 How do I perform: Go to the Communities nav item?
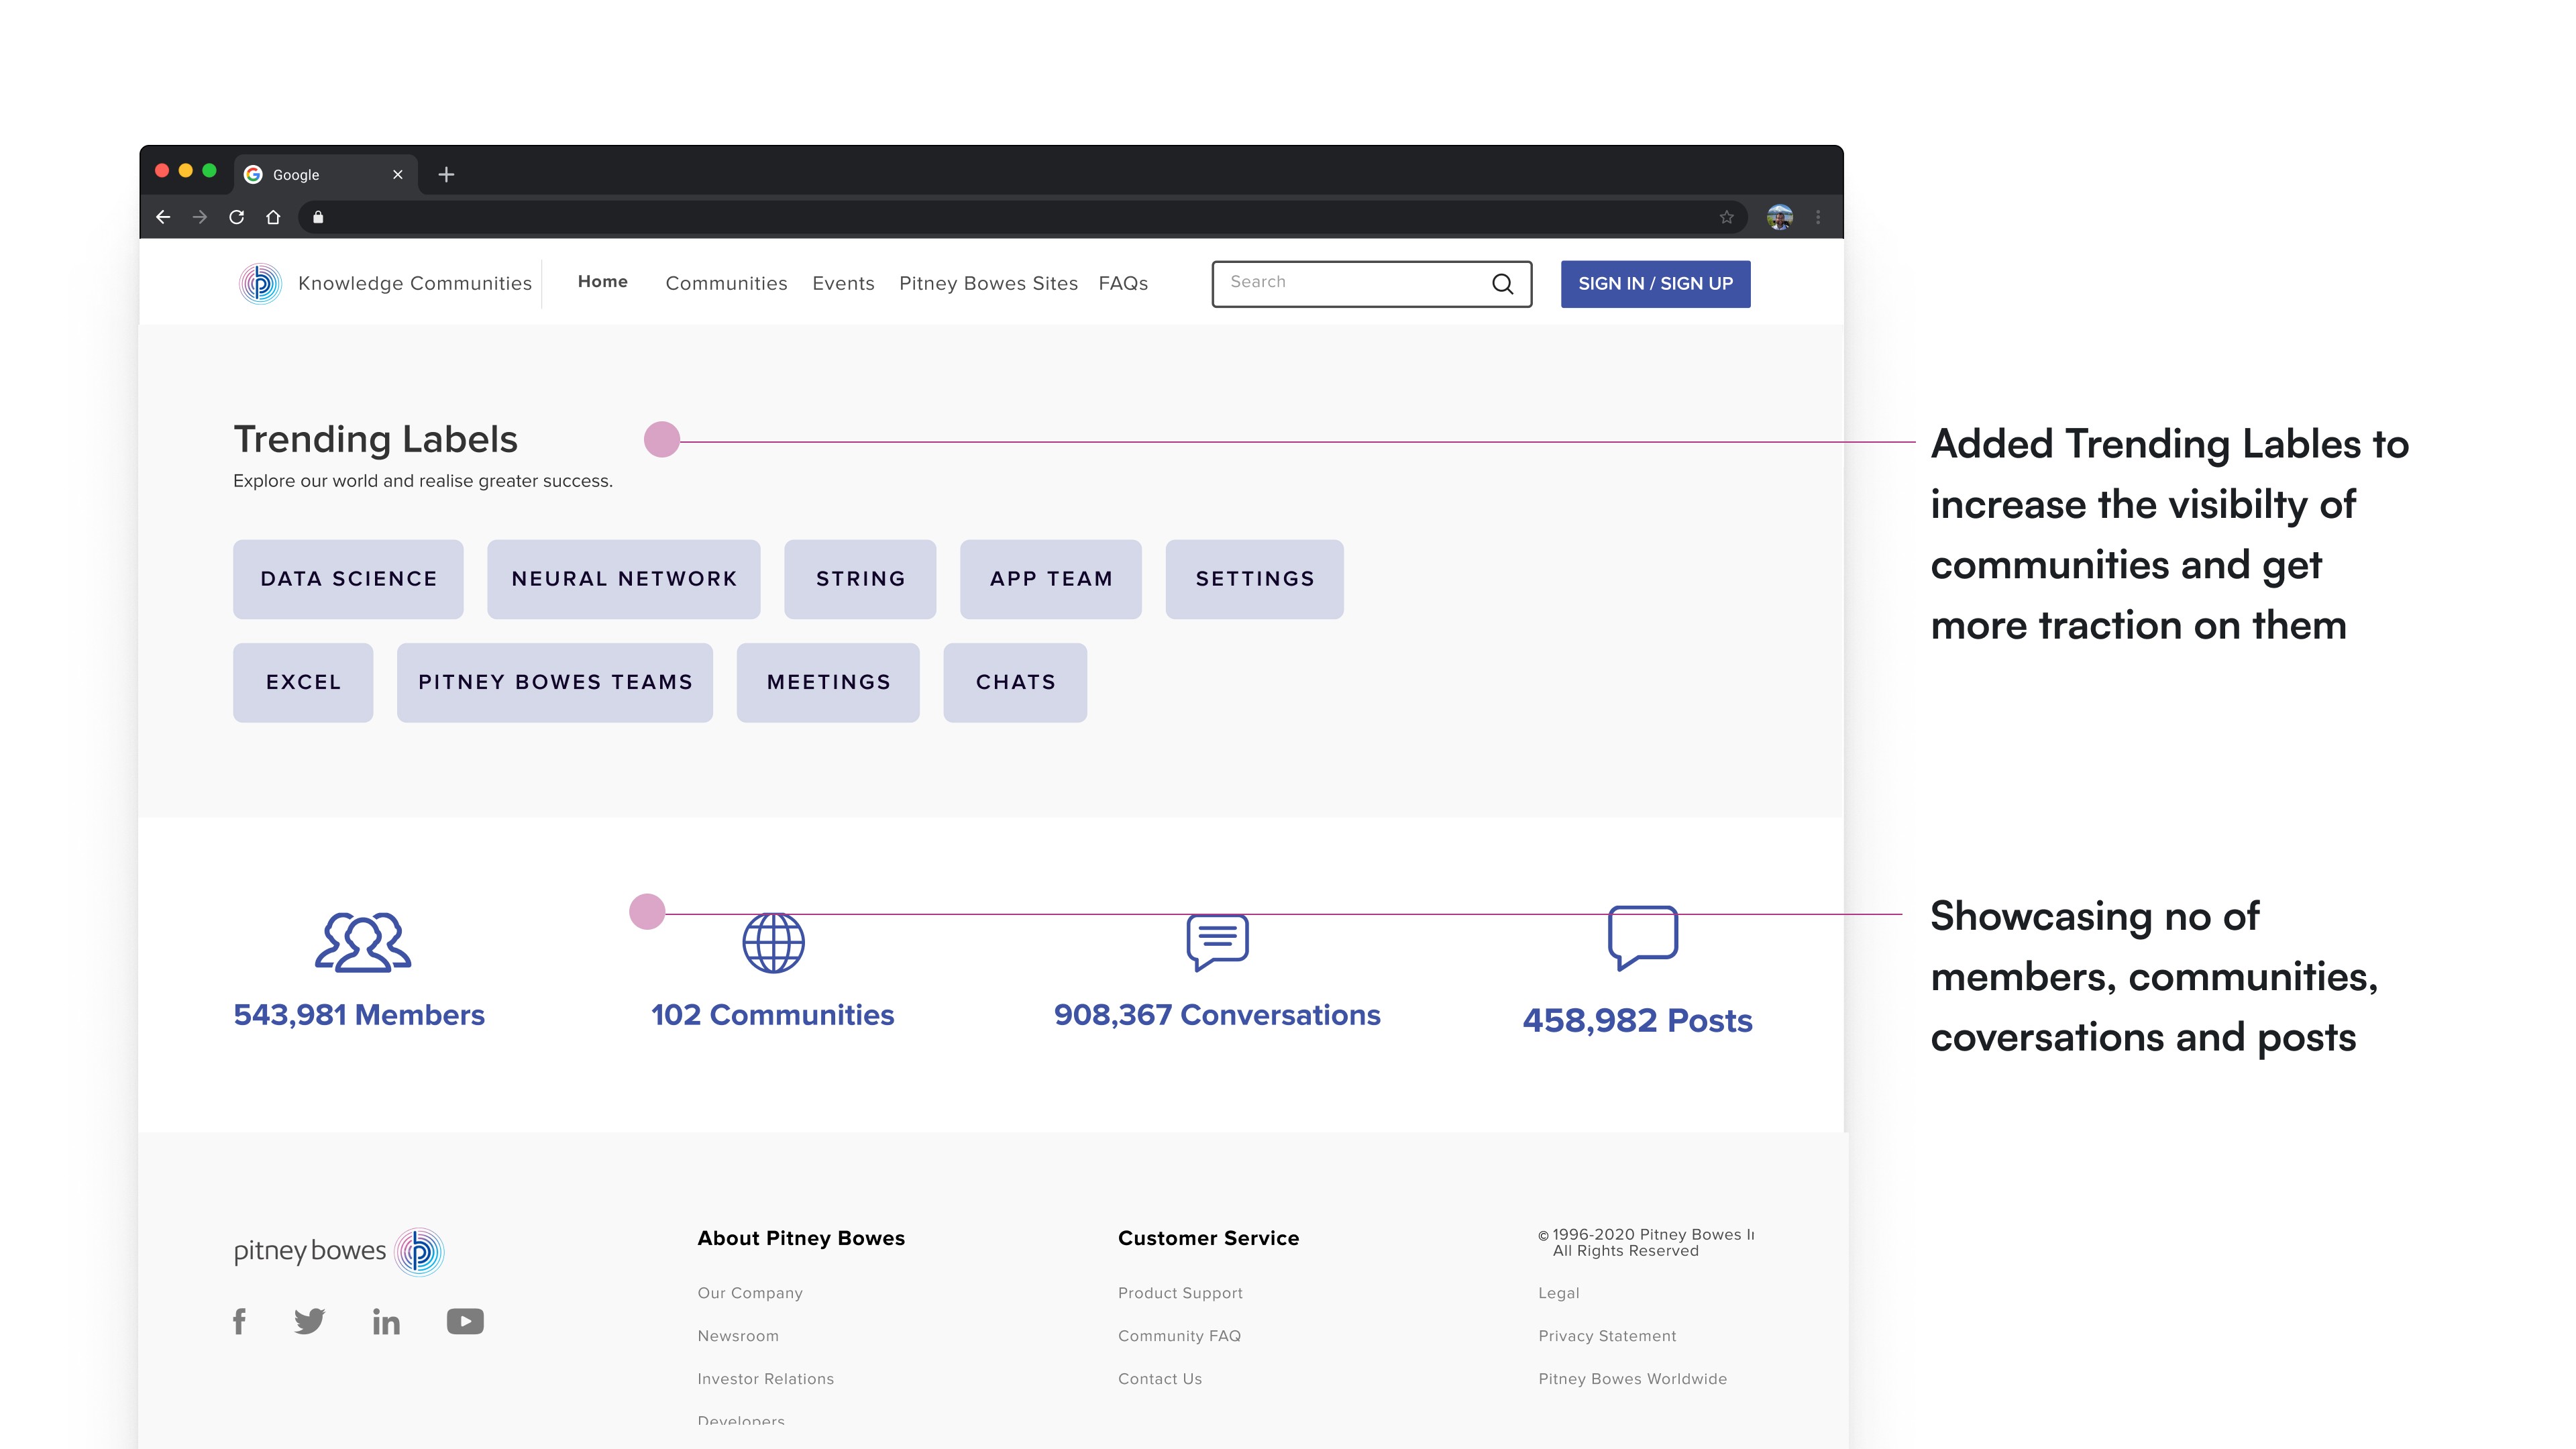(x=726, y=284)
